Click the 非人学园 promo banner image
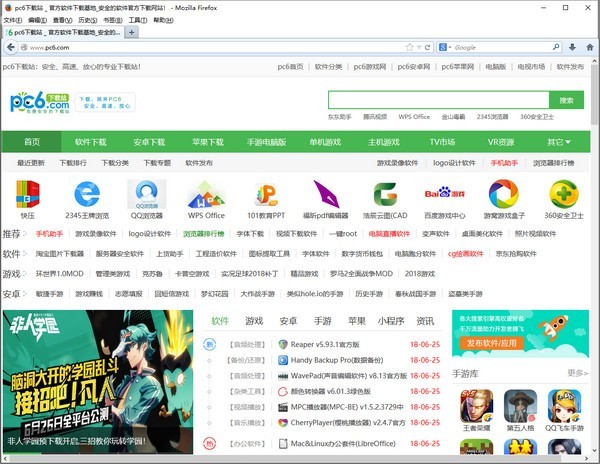600x464 pixels. pos(98,382)
